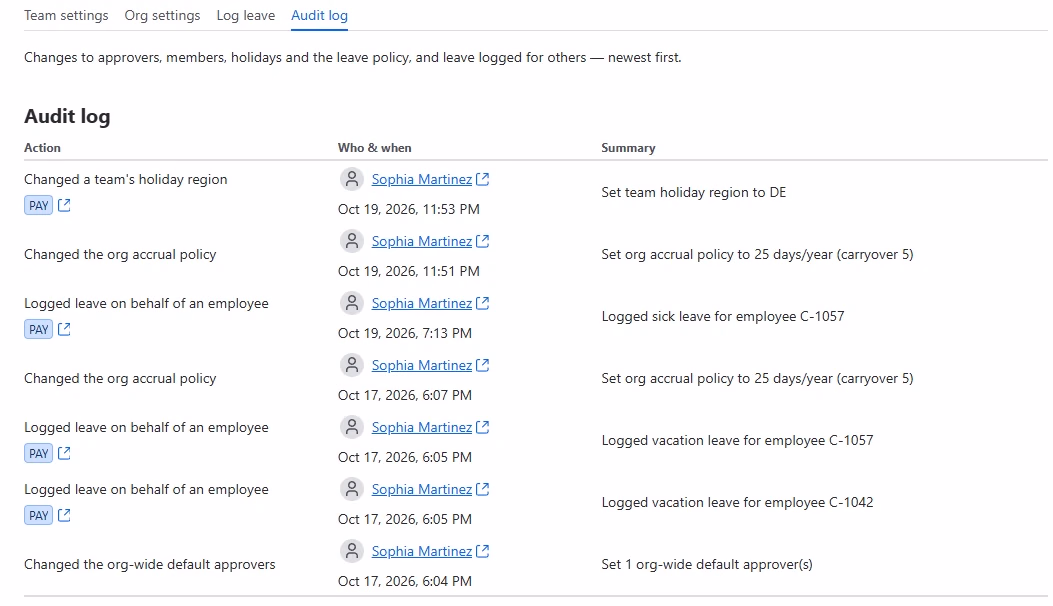Click the 'Audit log' page heading
1053x606 pixels.
pos(67,116)
